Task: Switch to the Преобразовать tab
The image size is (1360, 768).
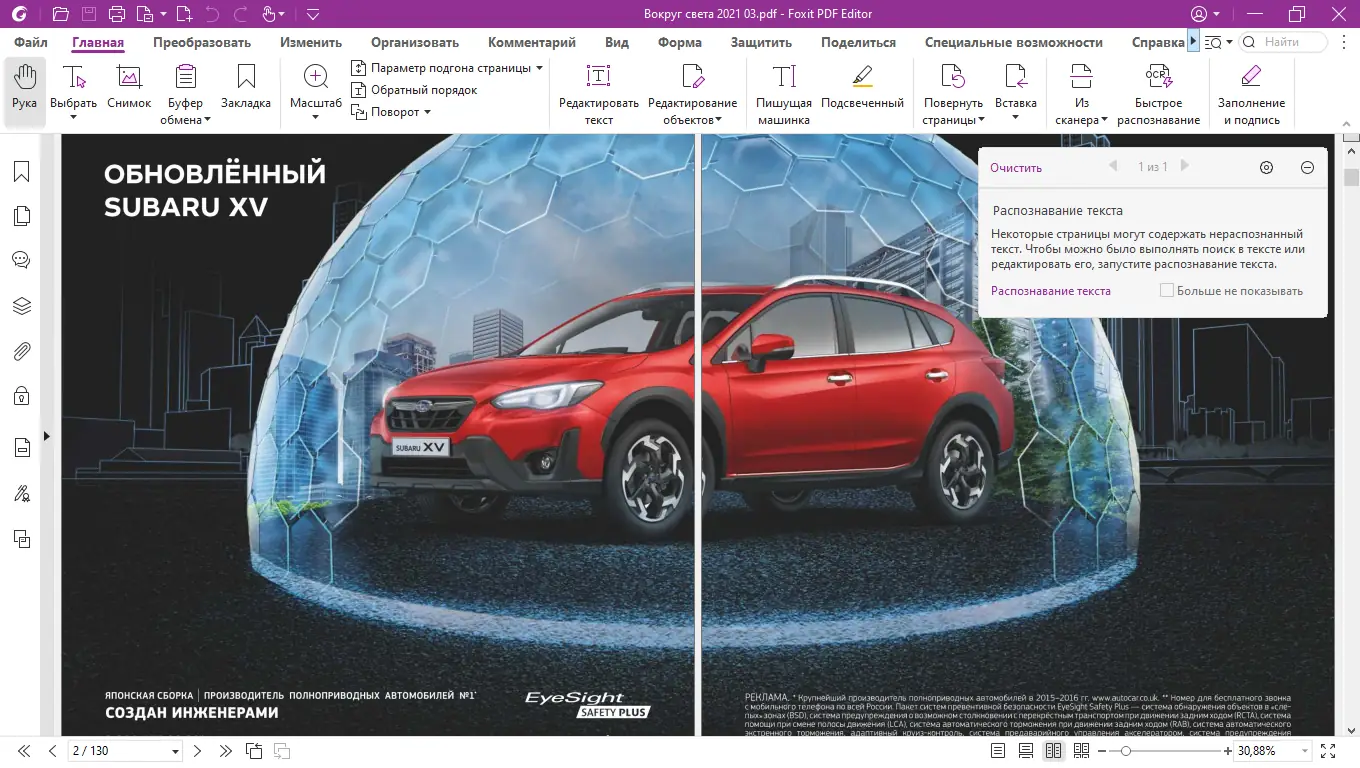Action: 202,42
